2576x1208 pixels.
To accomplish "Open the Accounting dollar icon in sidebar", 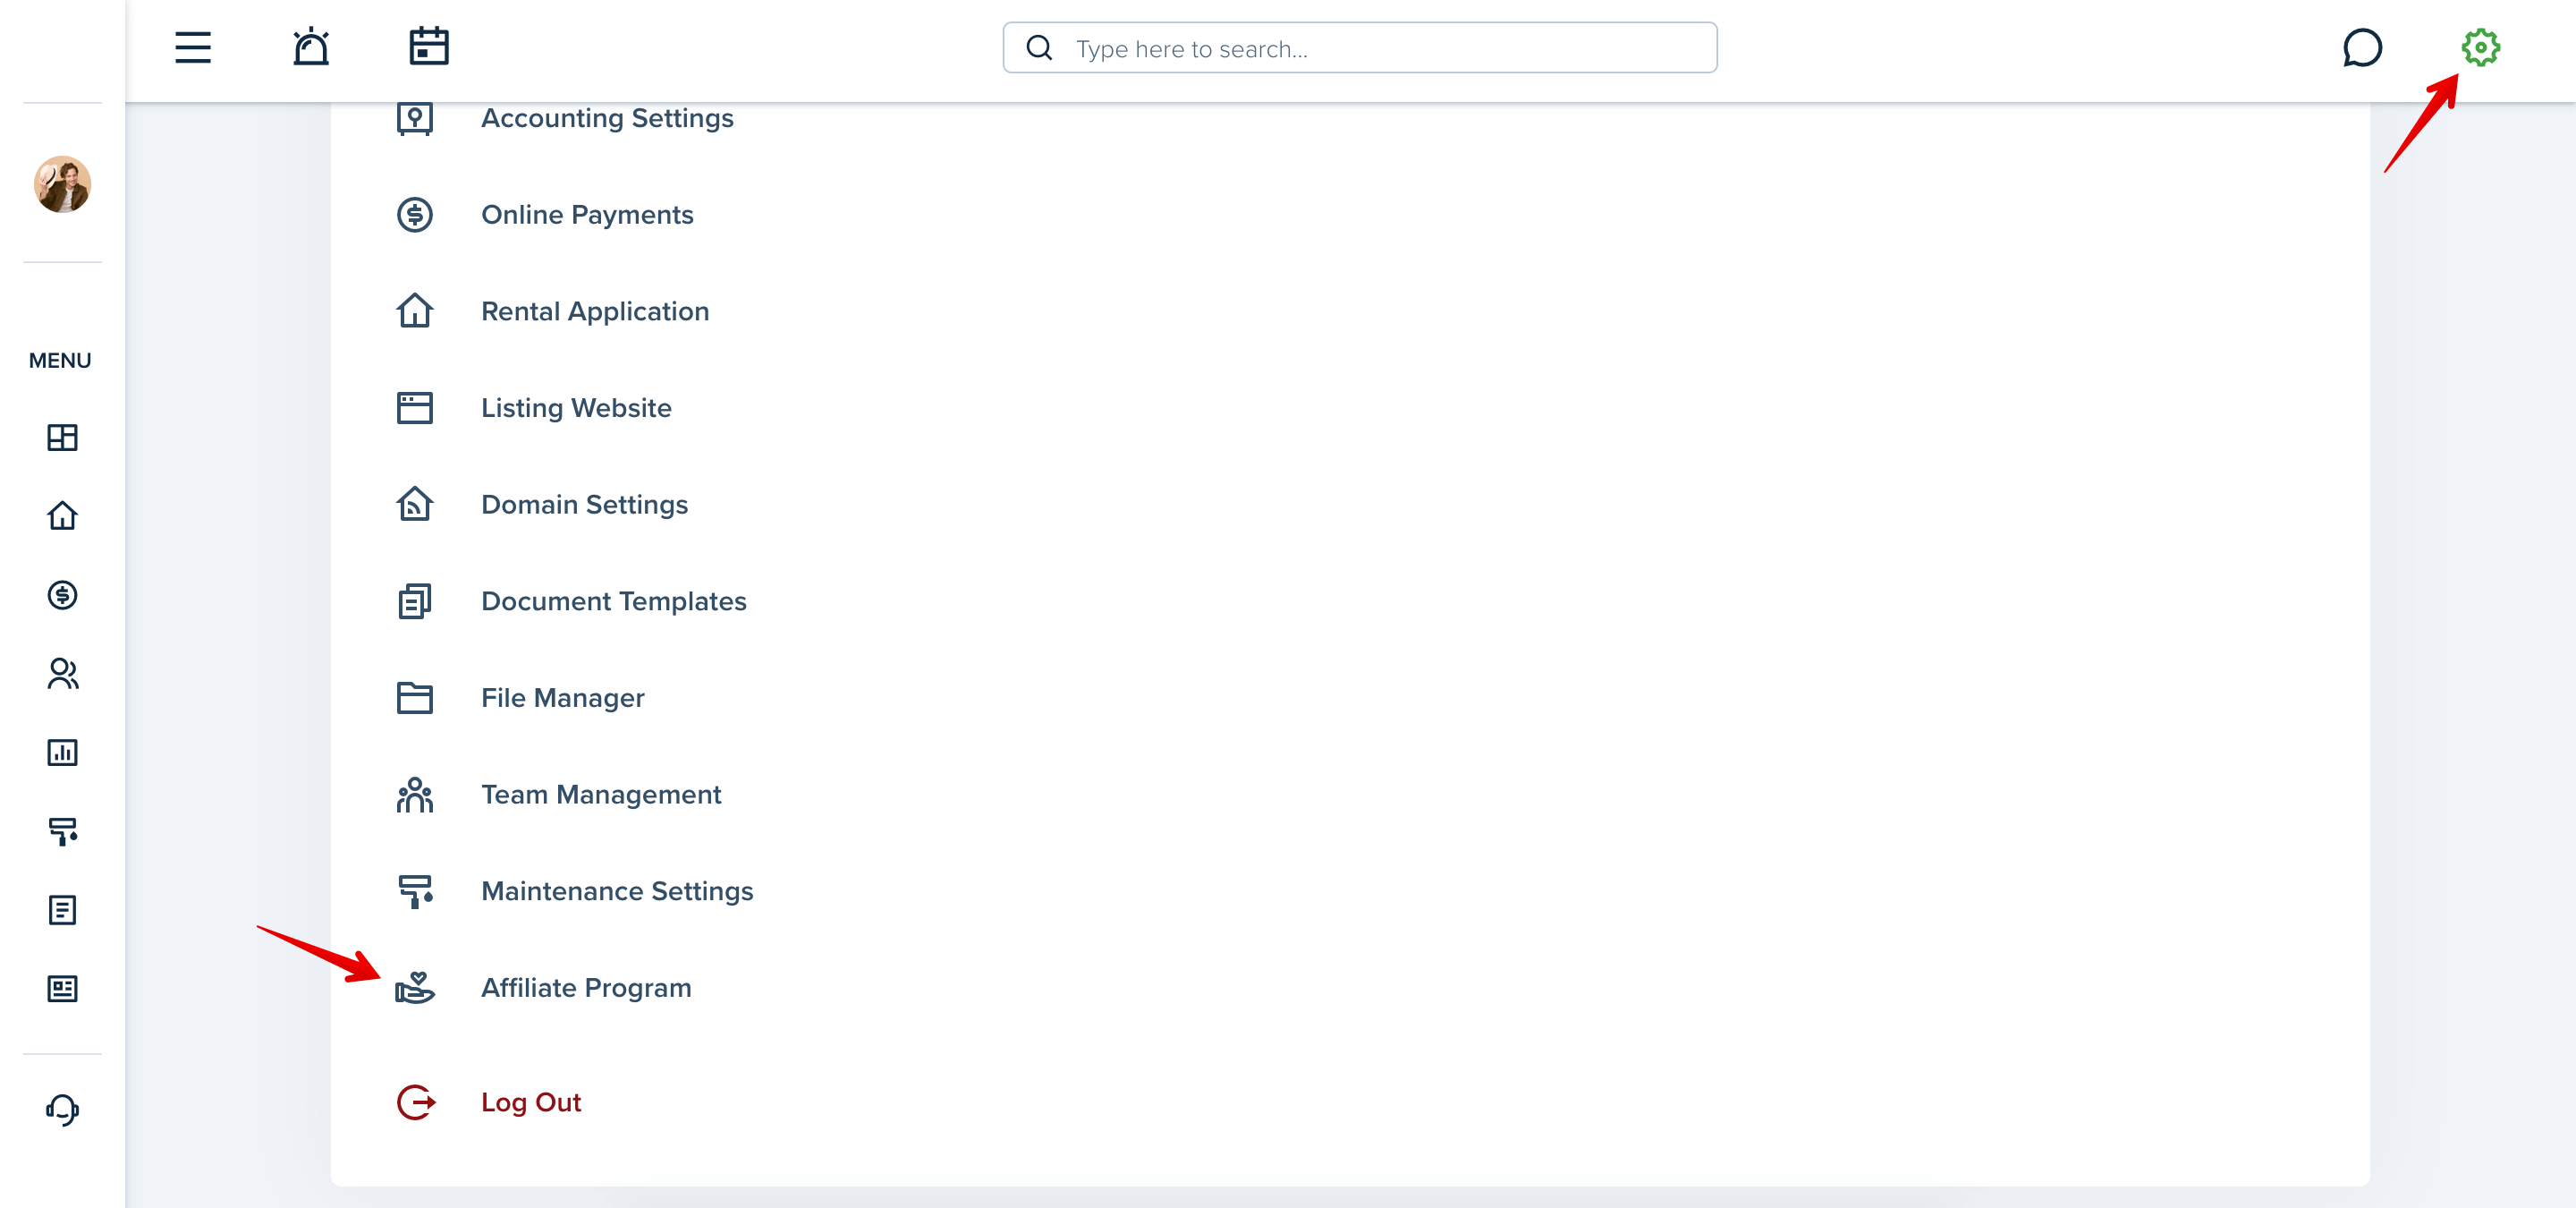I will (x=62, y=595).
